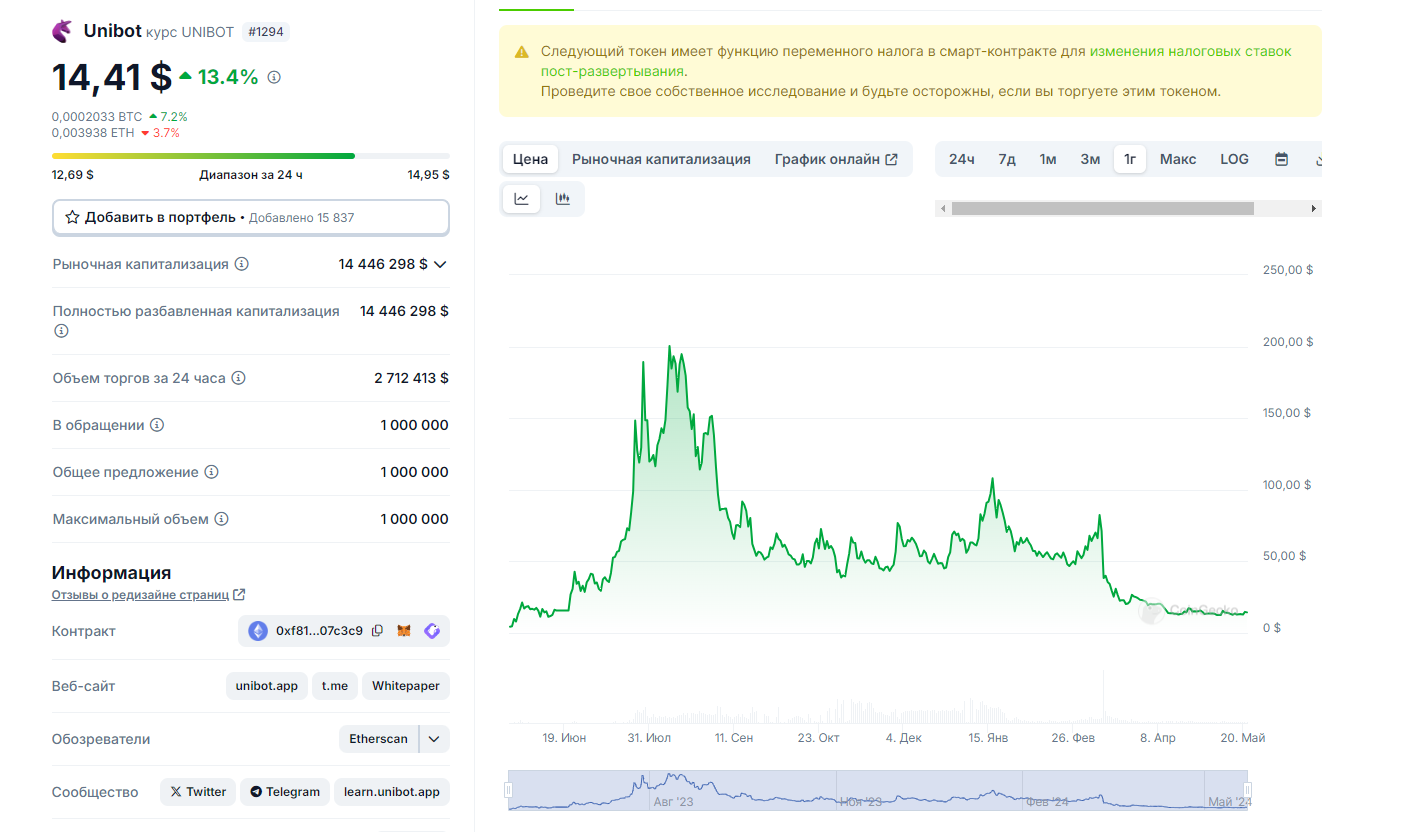Select the Цена chart tab

tap(530, 159)
